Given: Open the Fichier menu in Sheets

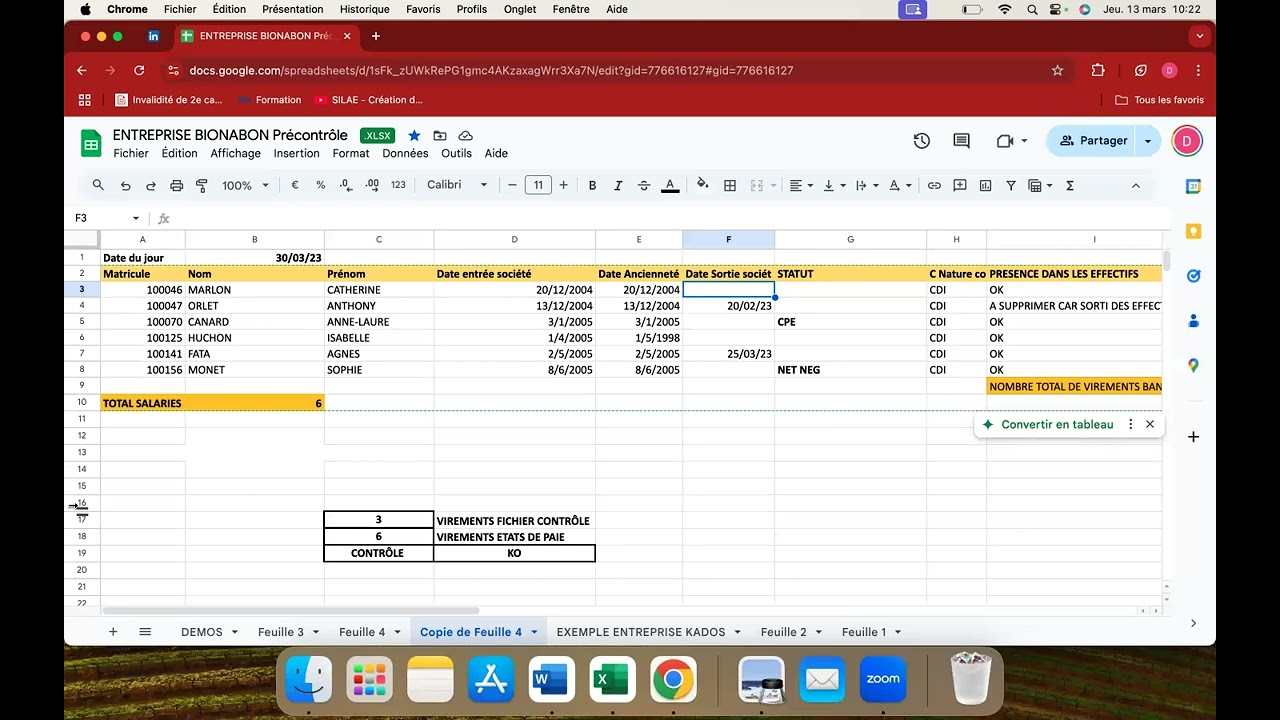Looking at the screenshot, I should [131, 153].
